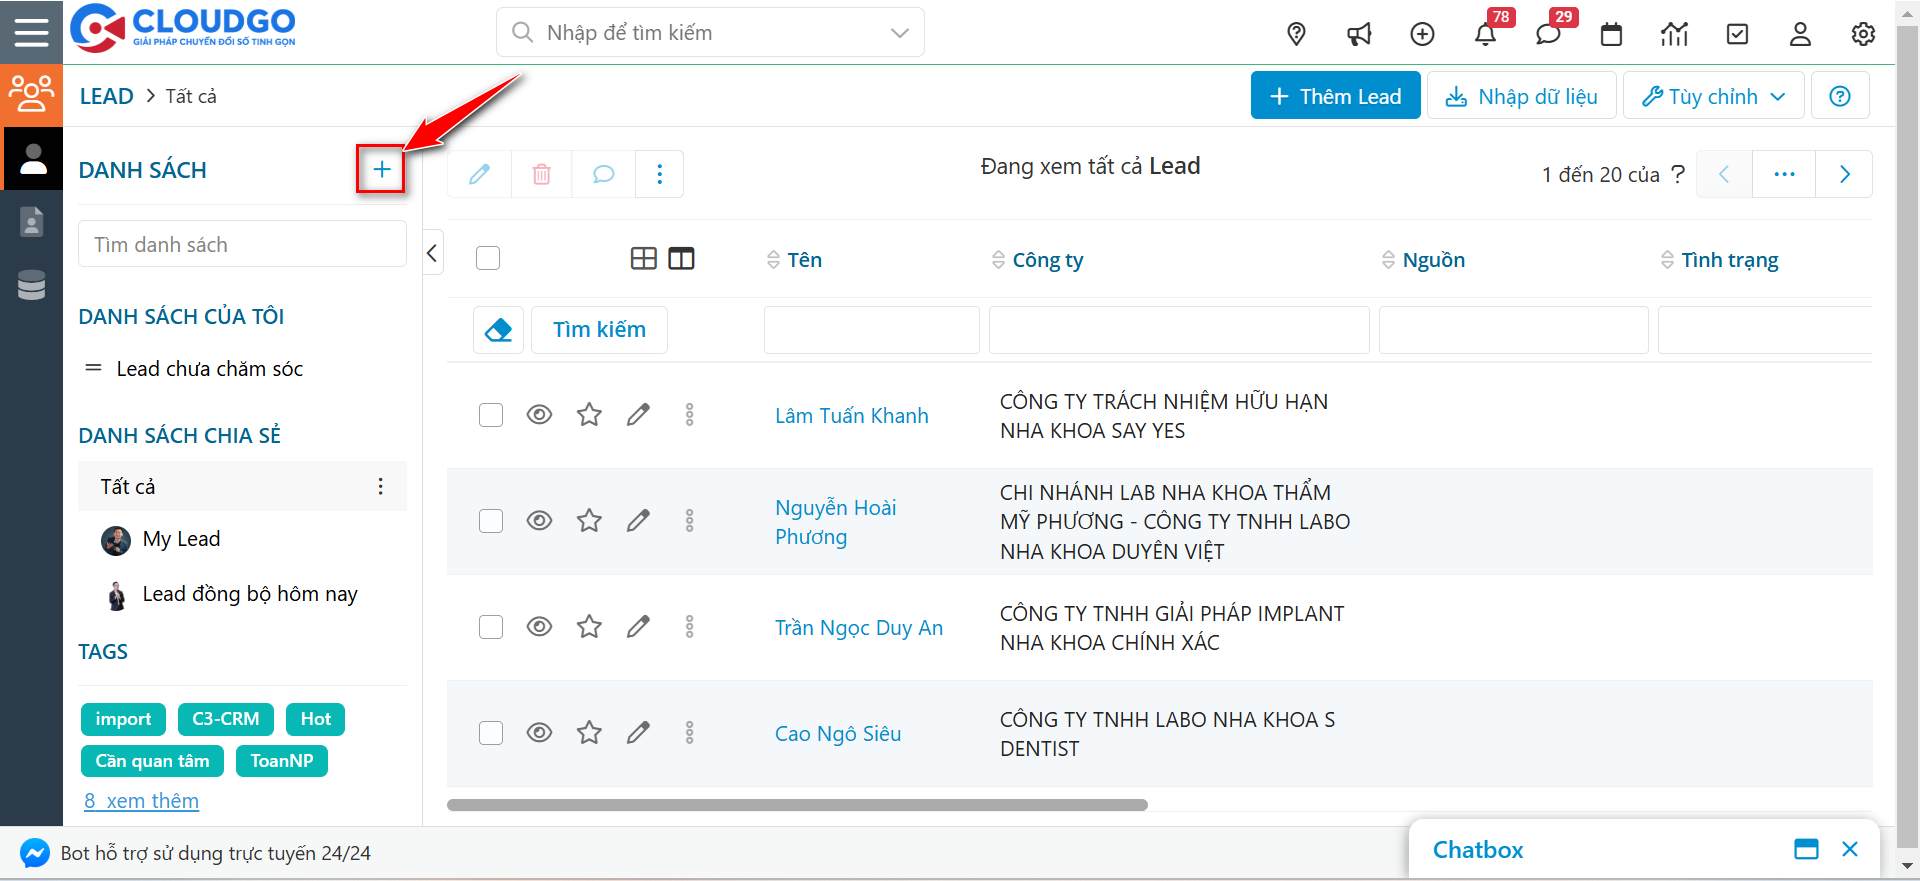Viewport: 1920px width, 881px height.
Task: Click the eraser clear-filter icon
Action: coord(498,330)
